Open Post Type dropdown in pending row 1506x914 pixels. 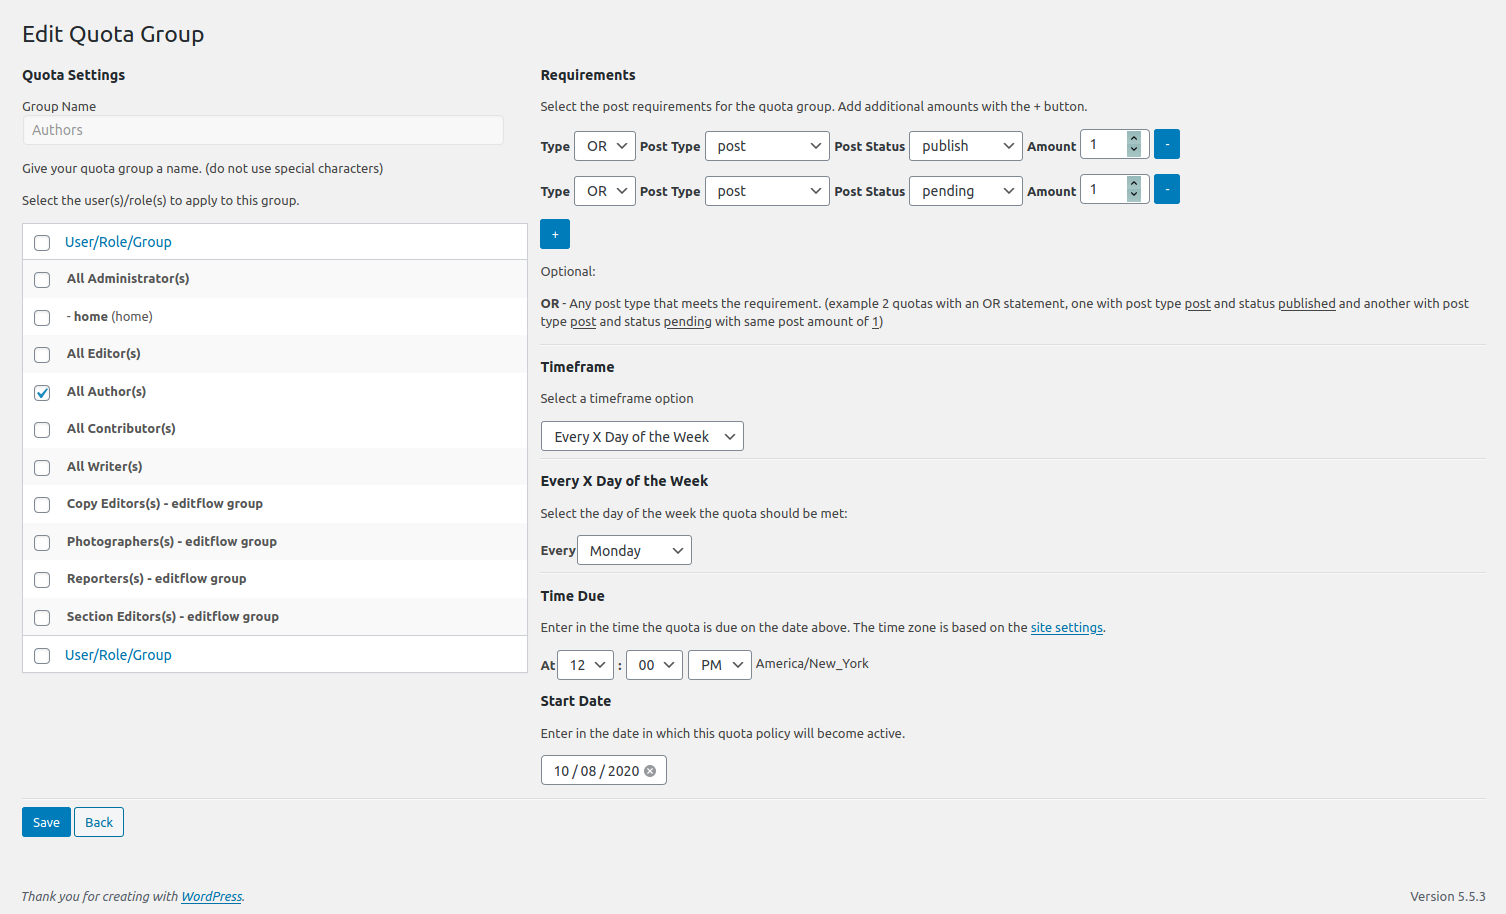pyautogui.click(x=767, y=191)
